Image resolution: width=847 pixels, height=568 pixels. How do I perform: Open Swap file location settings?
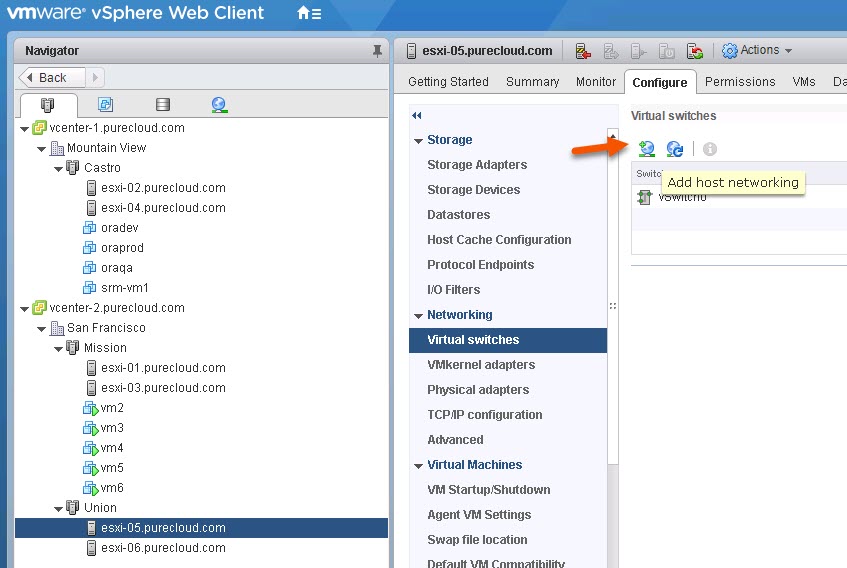click(x=477, y=539)
